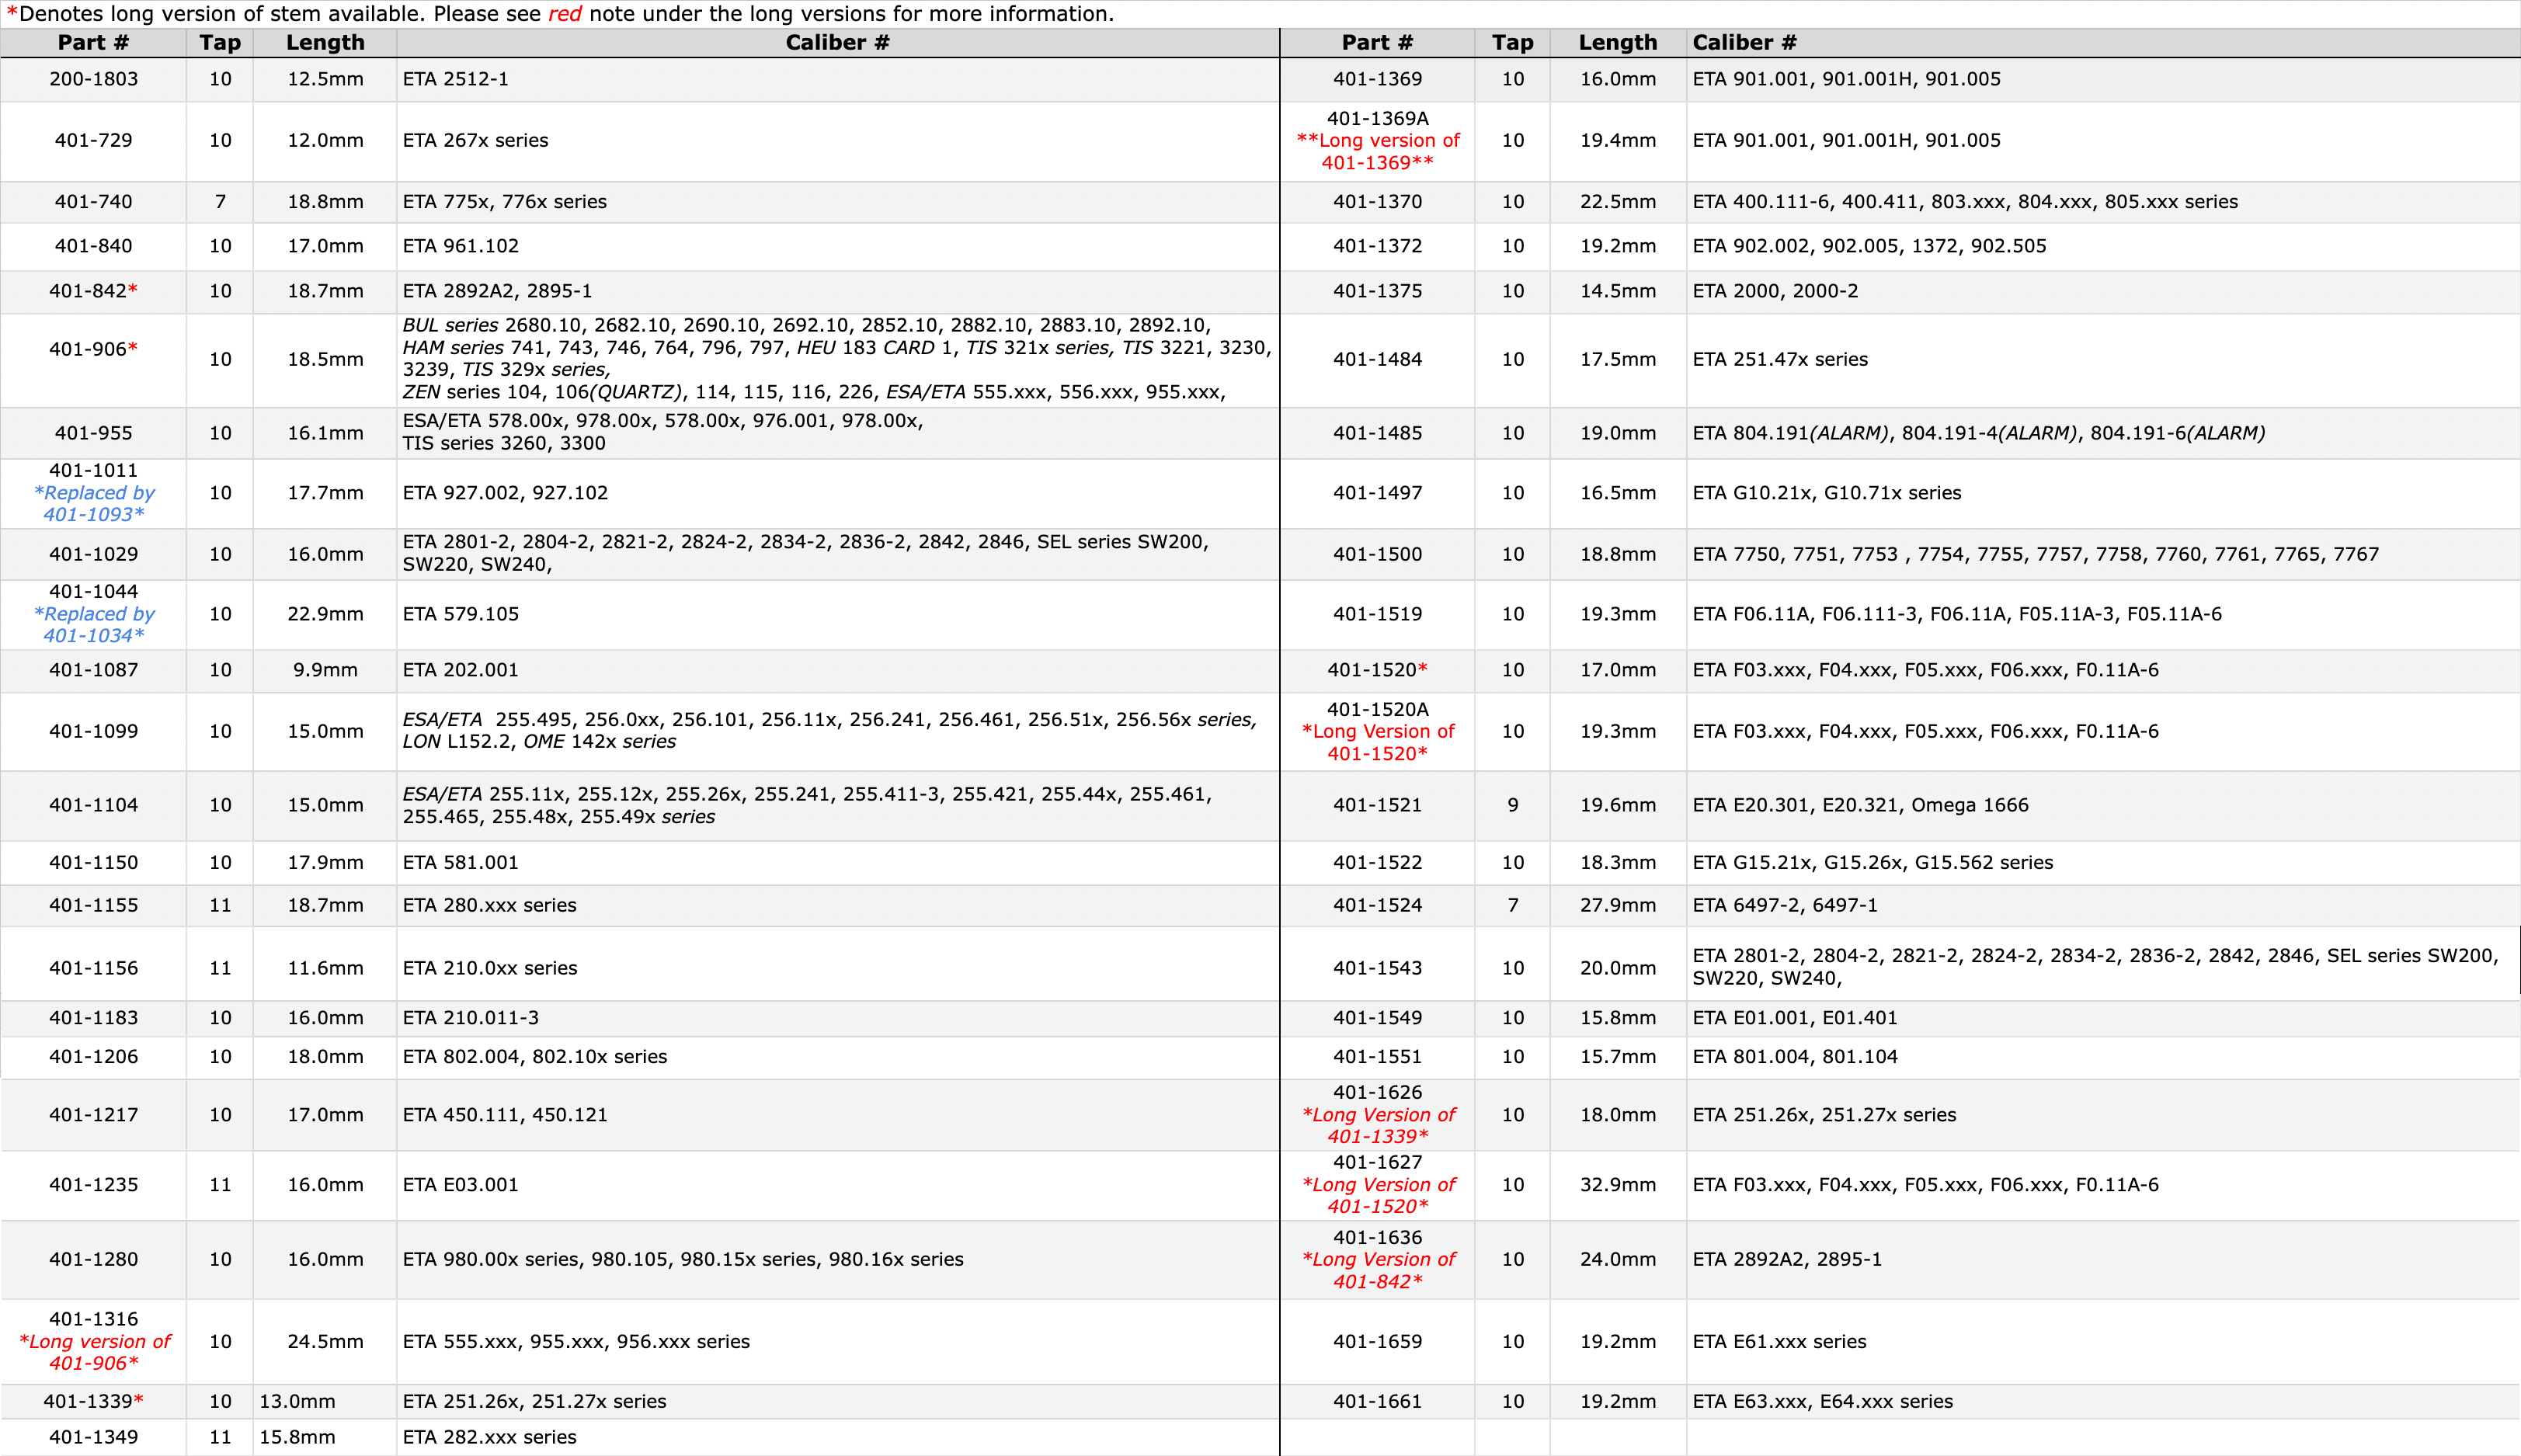Image resolution: width=2521 pixels, height=1456 pixels.
Task: Click part 401-1339*
Action: click(x=94, y=1401)
